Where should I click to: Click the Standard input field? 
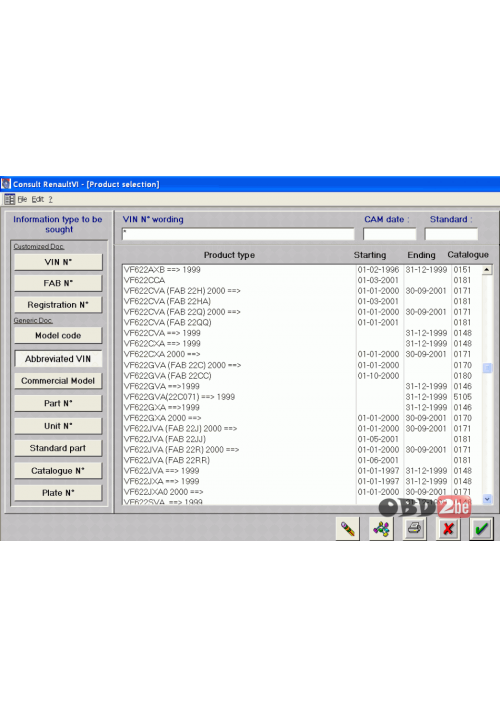click(451, 234)
